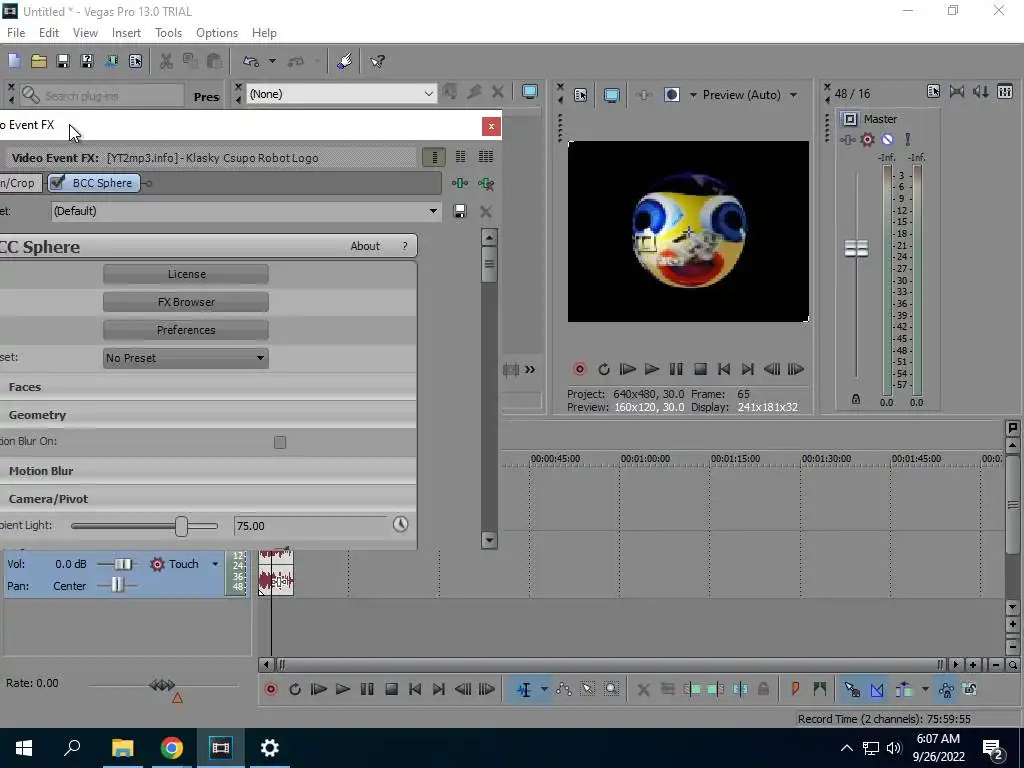The image size is (1024, 768).
Task: Toggle Ignore Event Grouping button
Action: (970, 689)
